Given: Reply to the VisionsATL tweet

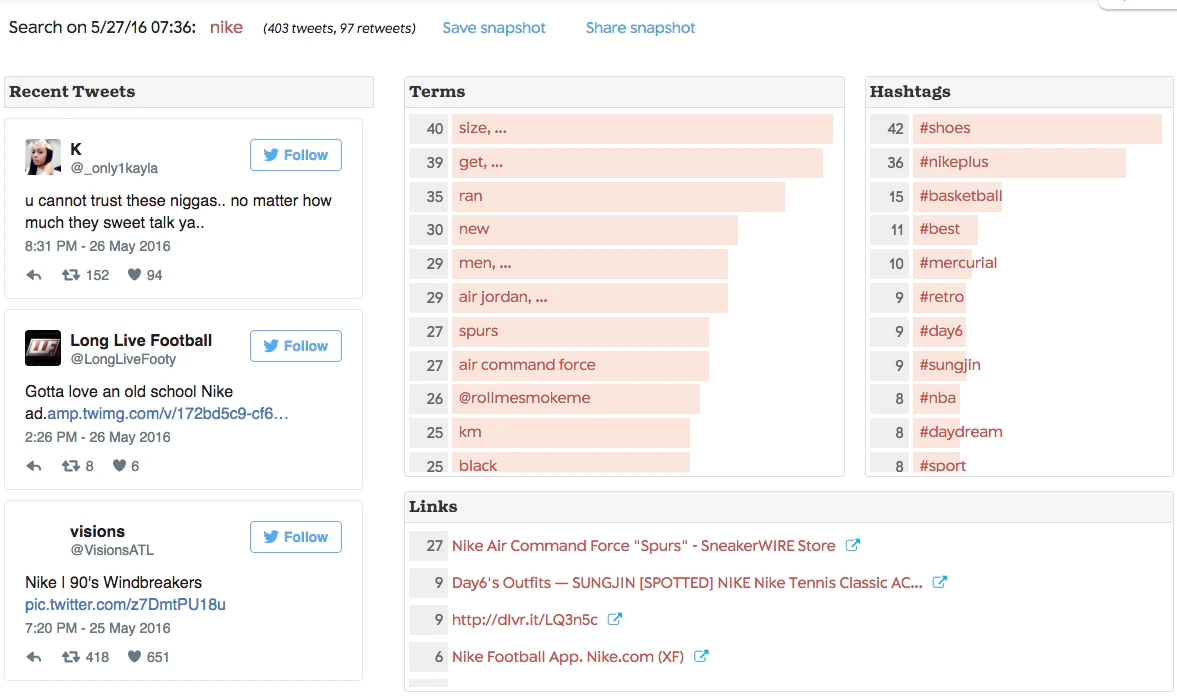Looking at the screenshot, I should (34, 657).
